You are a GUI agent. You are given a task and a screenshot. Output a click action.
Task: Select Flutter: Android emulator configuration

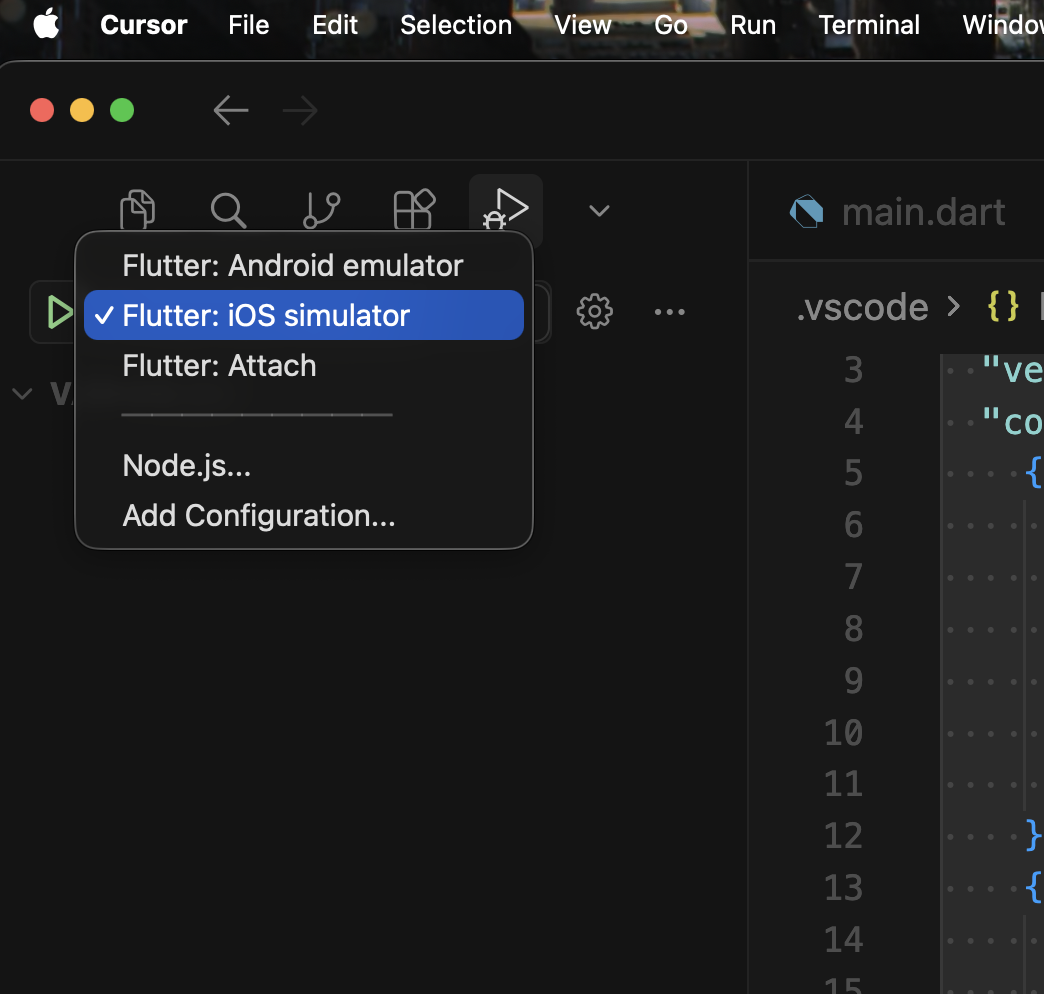click(304, 266)
